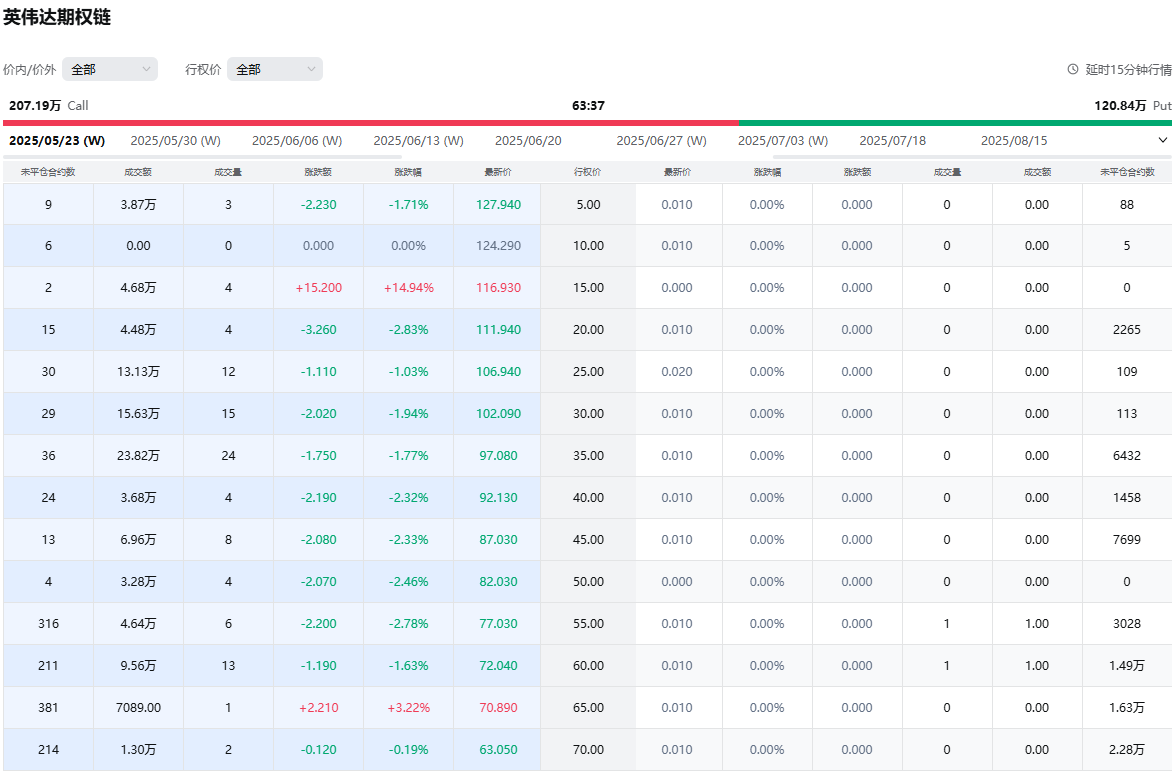1174x771 pixels.
Task: Click call price 127.940 at strike 5.00
Action: [498, 204]
